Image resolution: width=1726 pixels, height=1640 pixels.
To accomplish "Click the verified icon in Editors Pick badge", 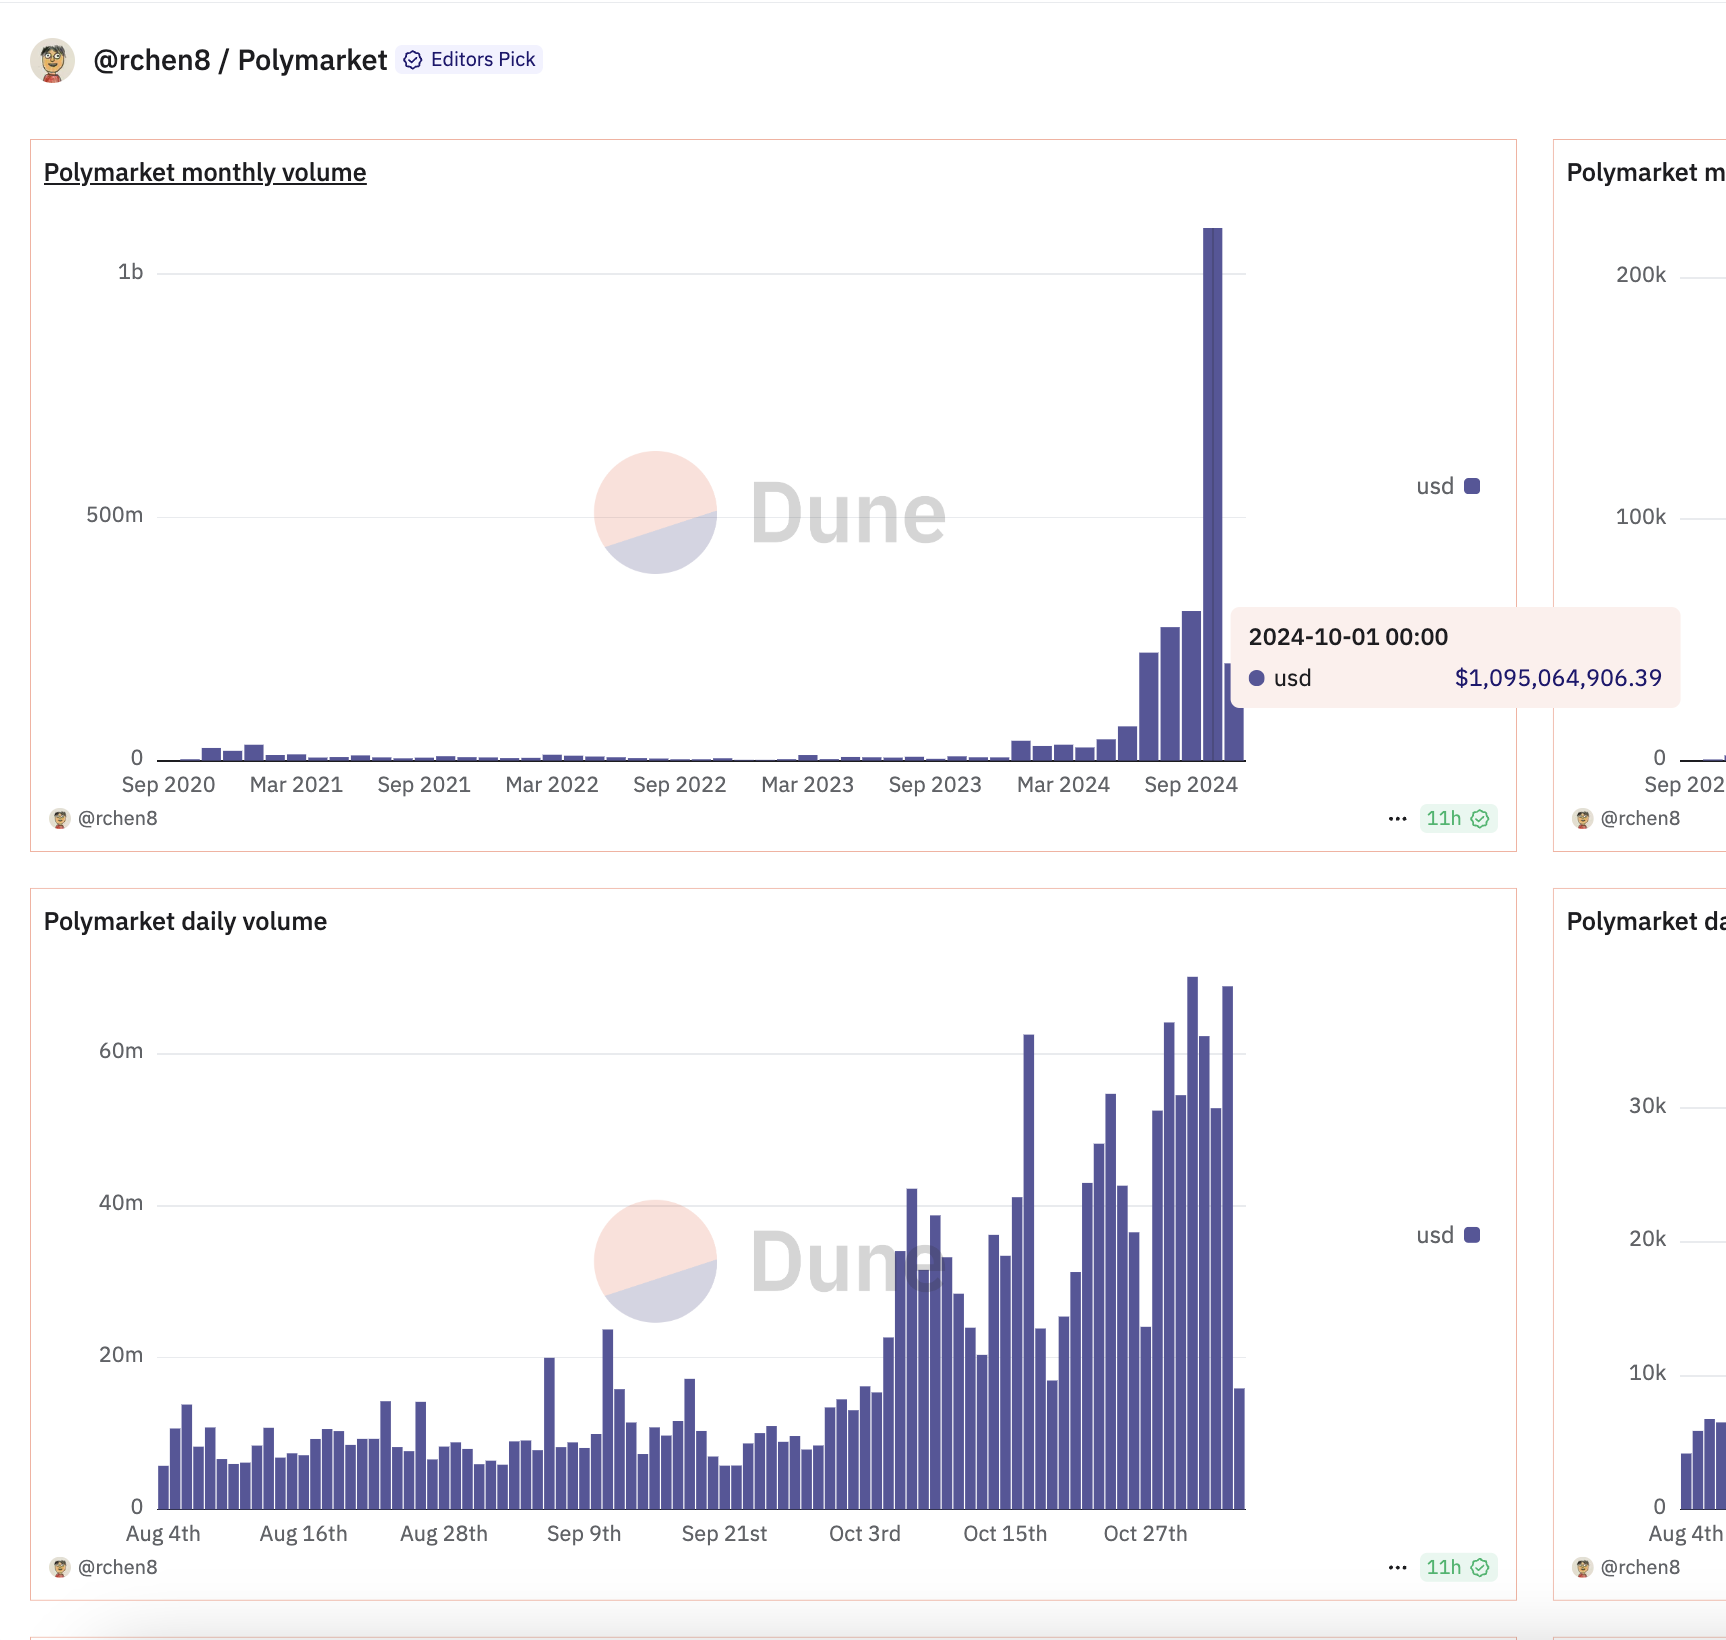I will [x=413, y=60].
